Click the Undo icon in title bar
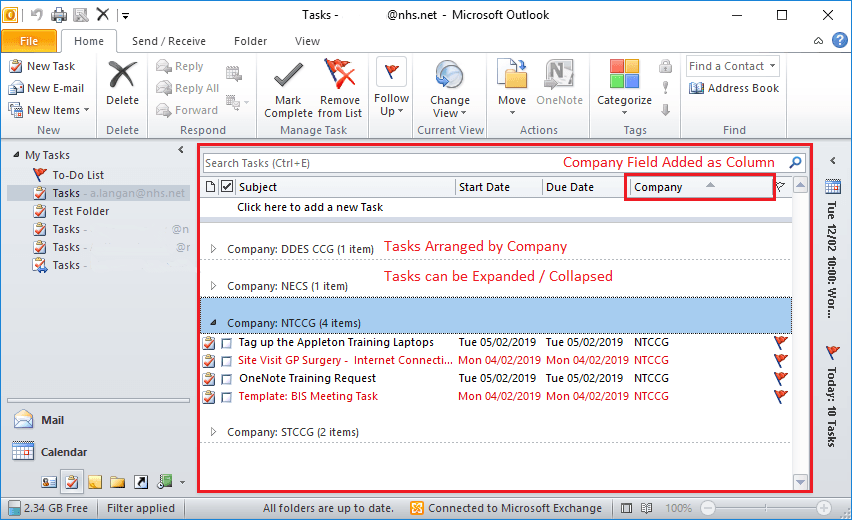The image size is (852, 520). [36, 15]
